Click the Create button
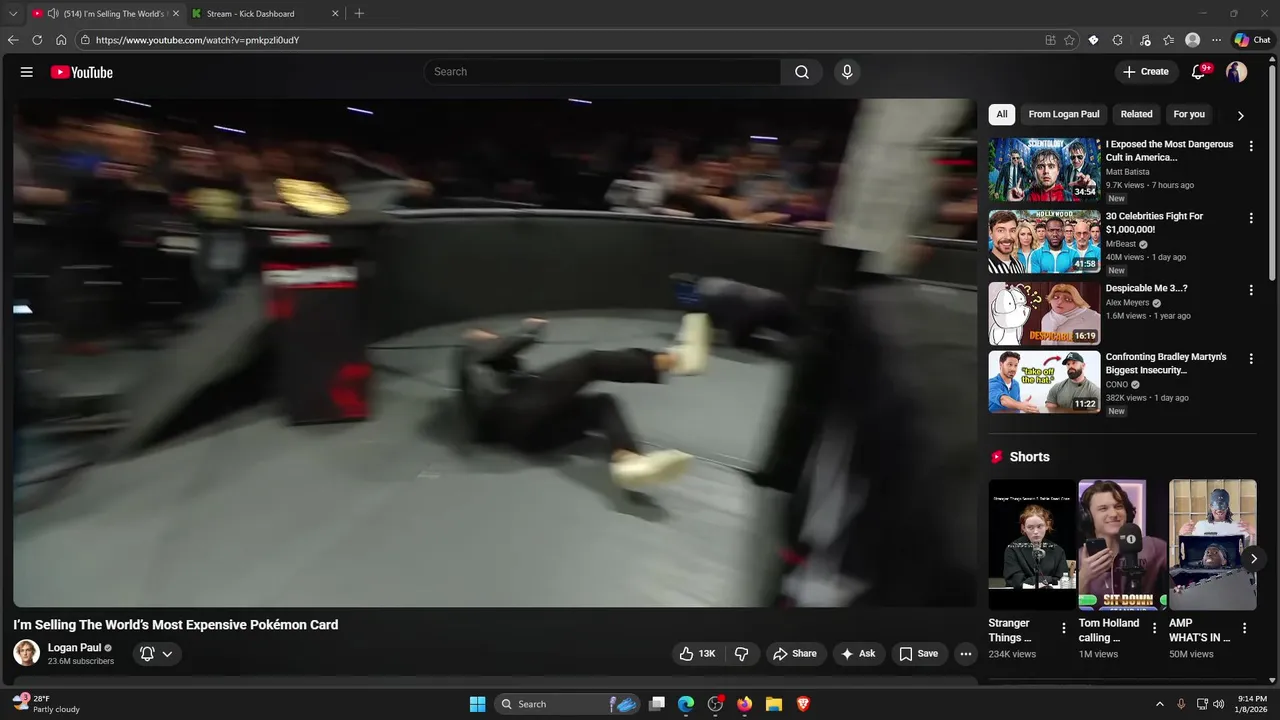 click(1146, 72)
